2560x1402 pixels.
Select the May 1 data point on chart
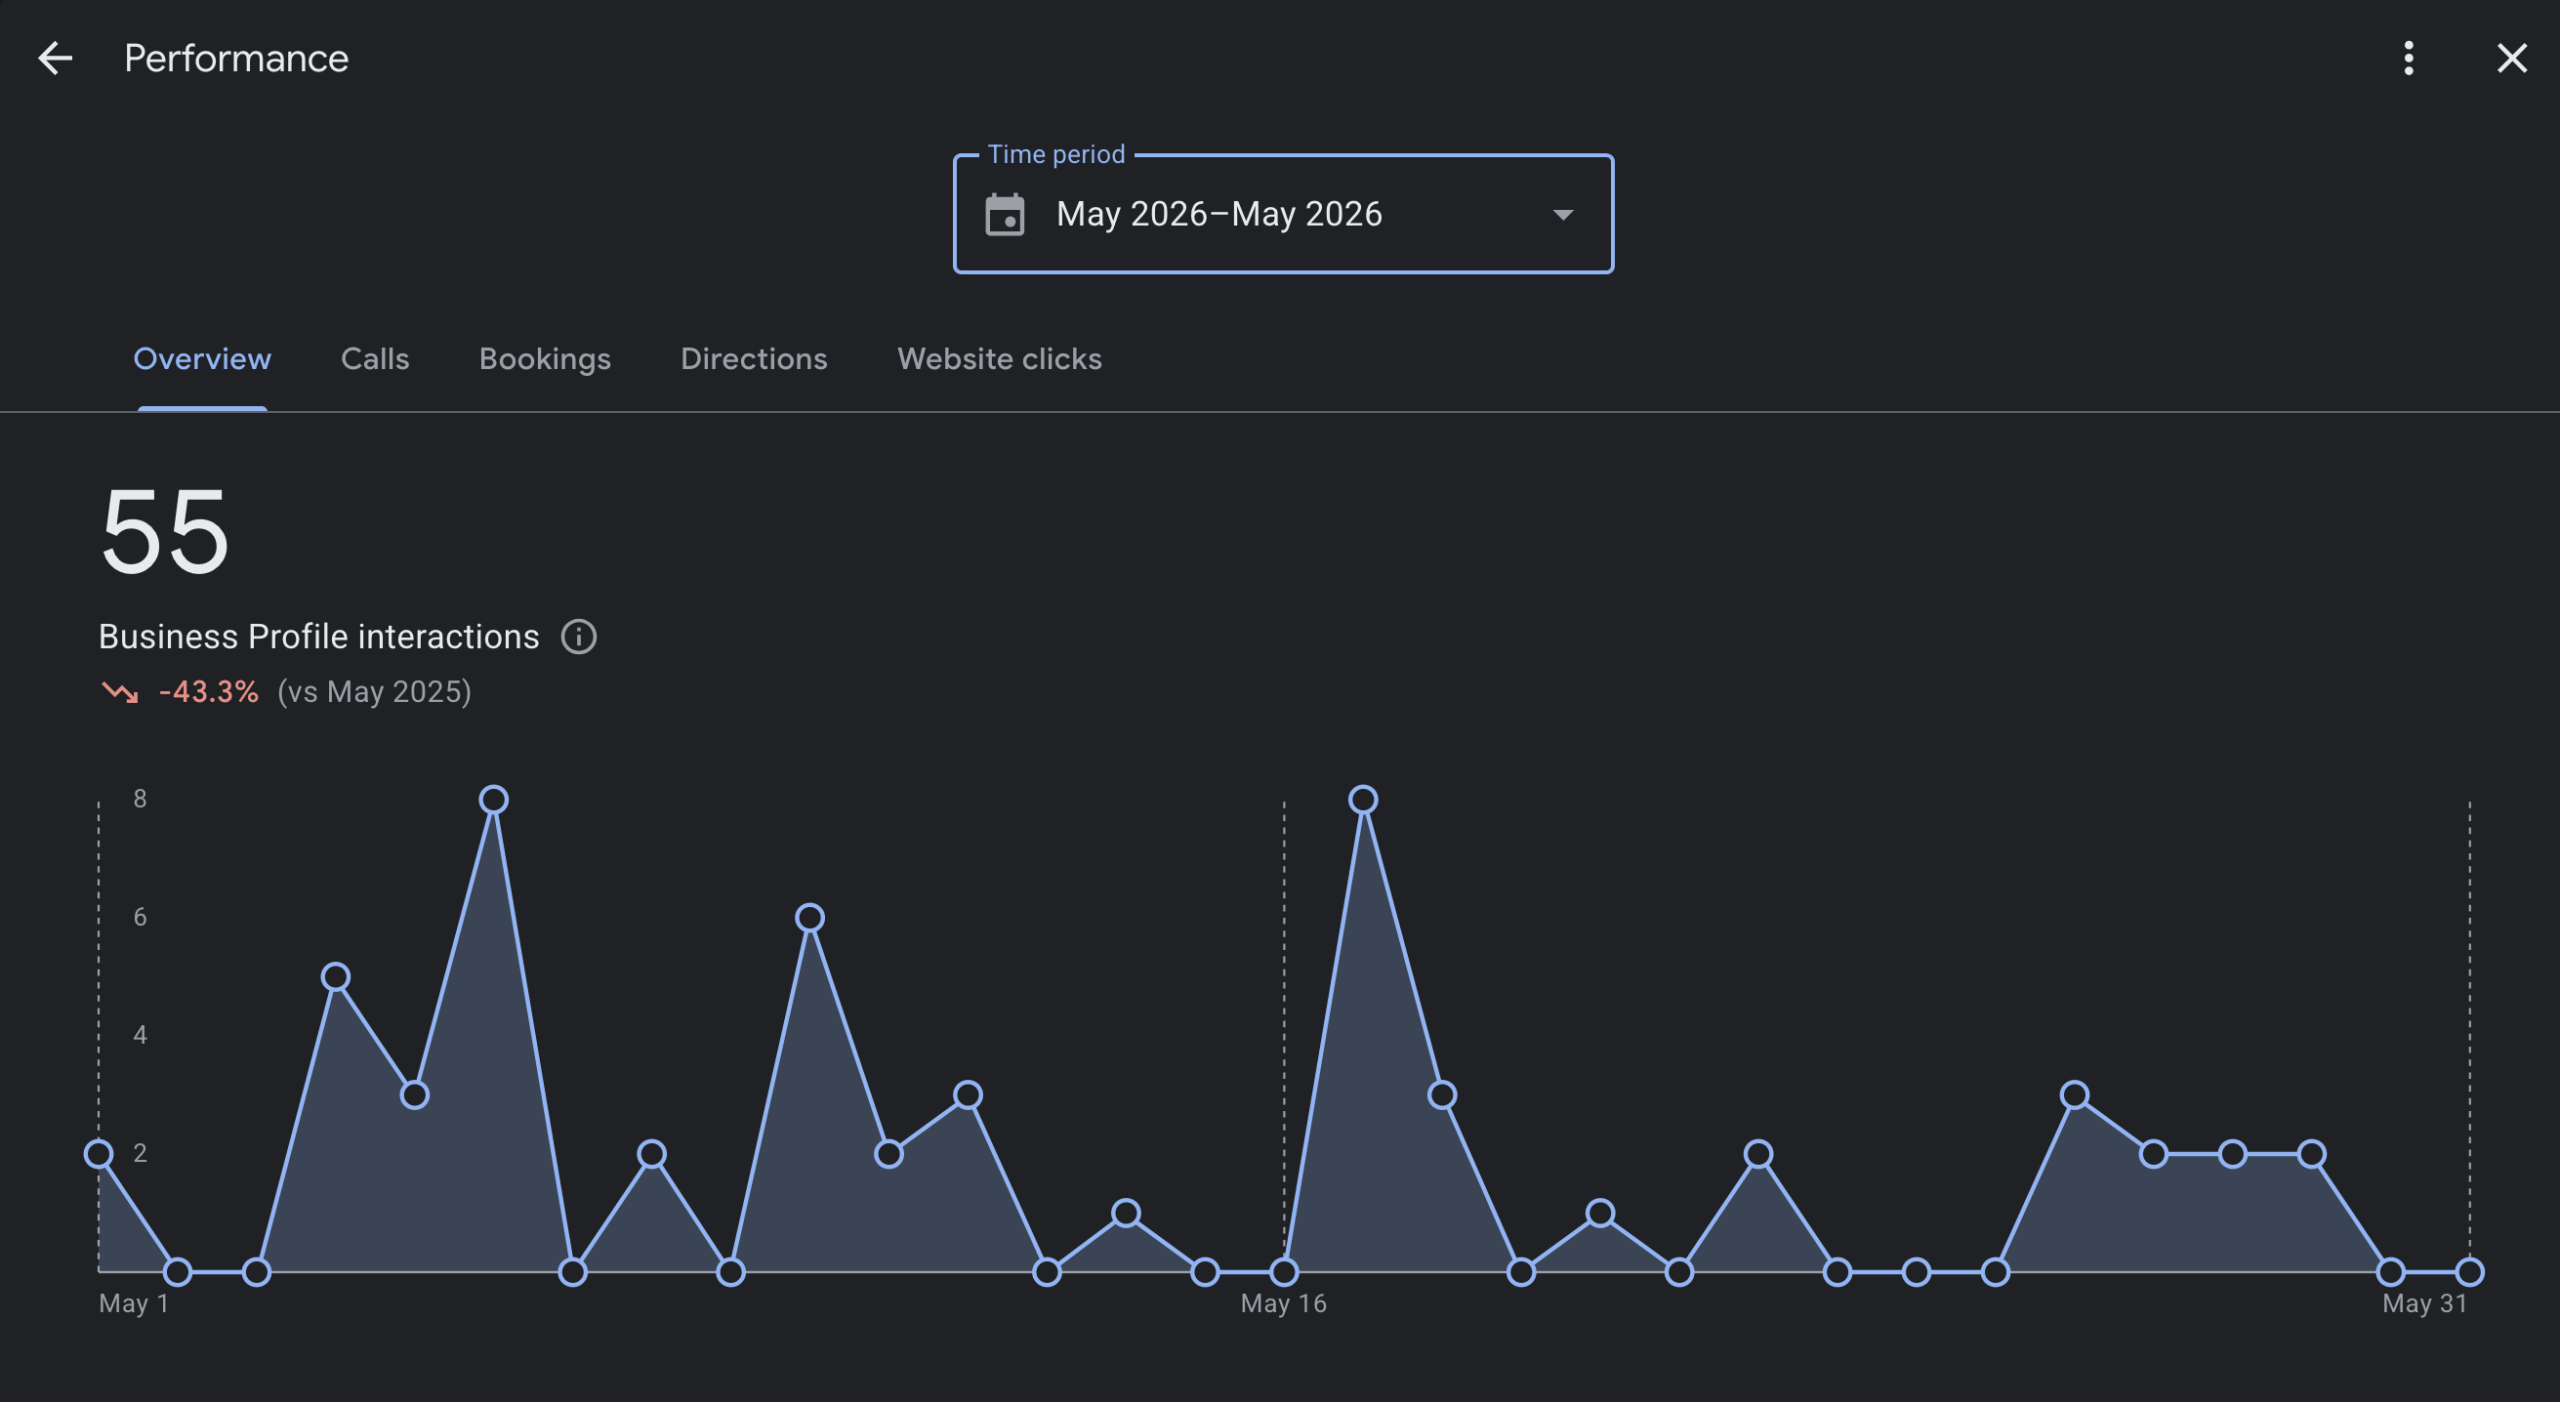pos(99,1154)
